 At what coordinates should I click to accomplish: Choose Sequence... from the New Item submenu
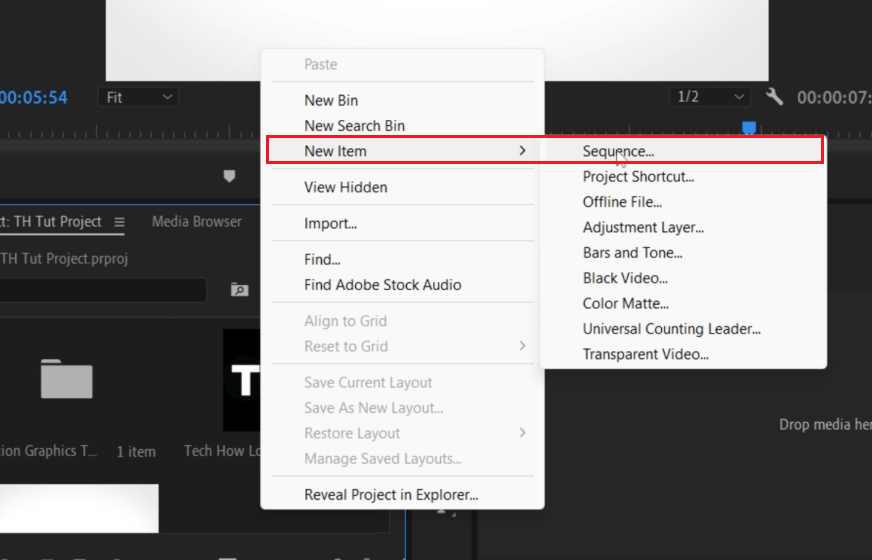pos(618,151)
